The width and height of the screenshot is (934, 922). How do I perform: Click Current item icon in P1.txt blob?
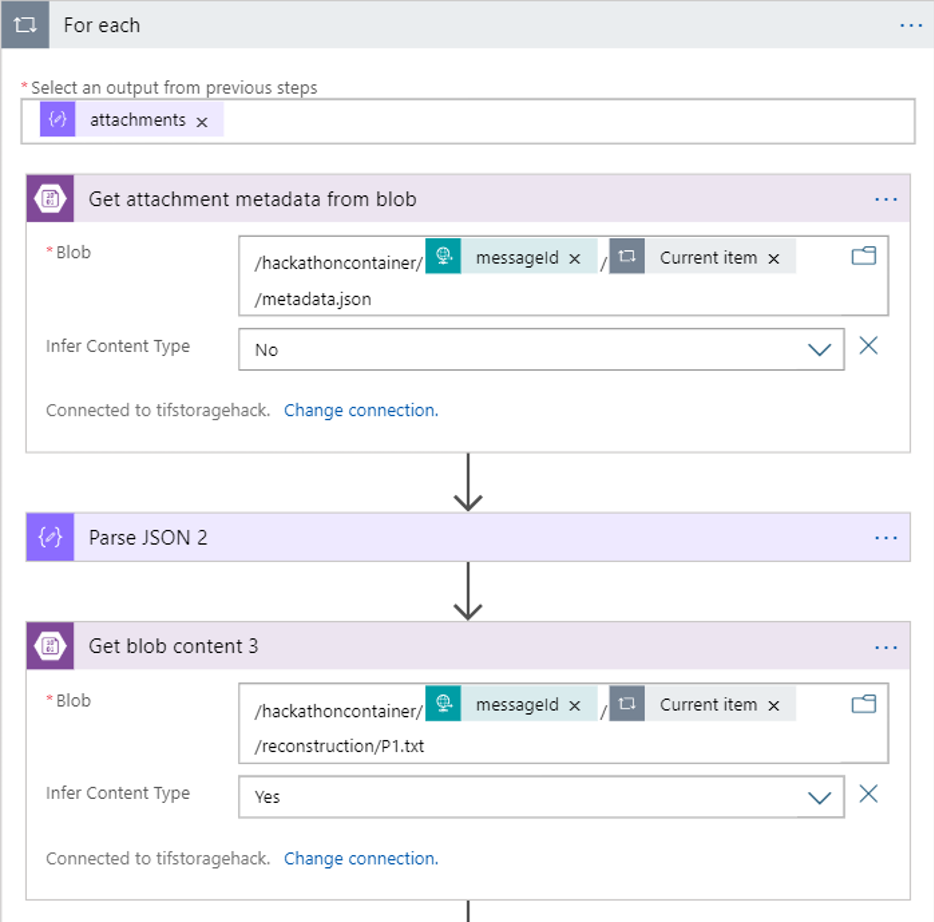627,703
